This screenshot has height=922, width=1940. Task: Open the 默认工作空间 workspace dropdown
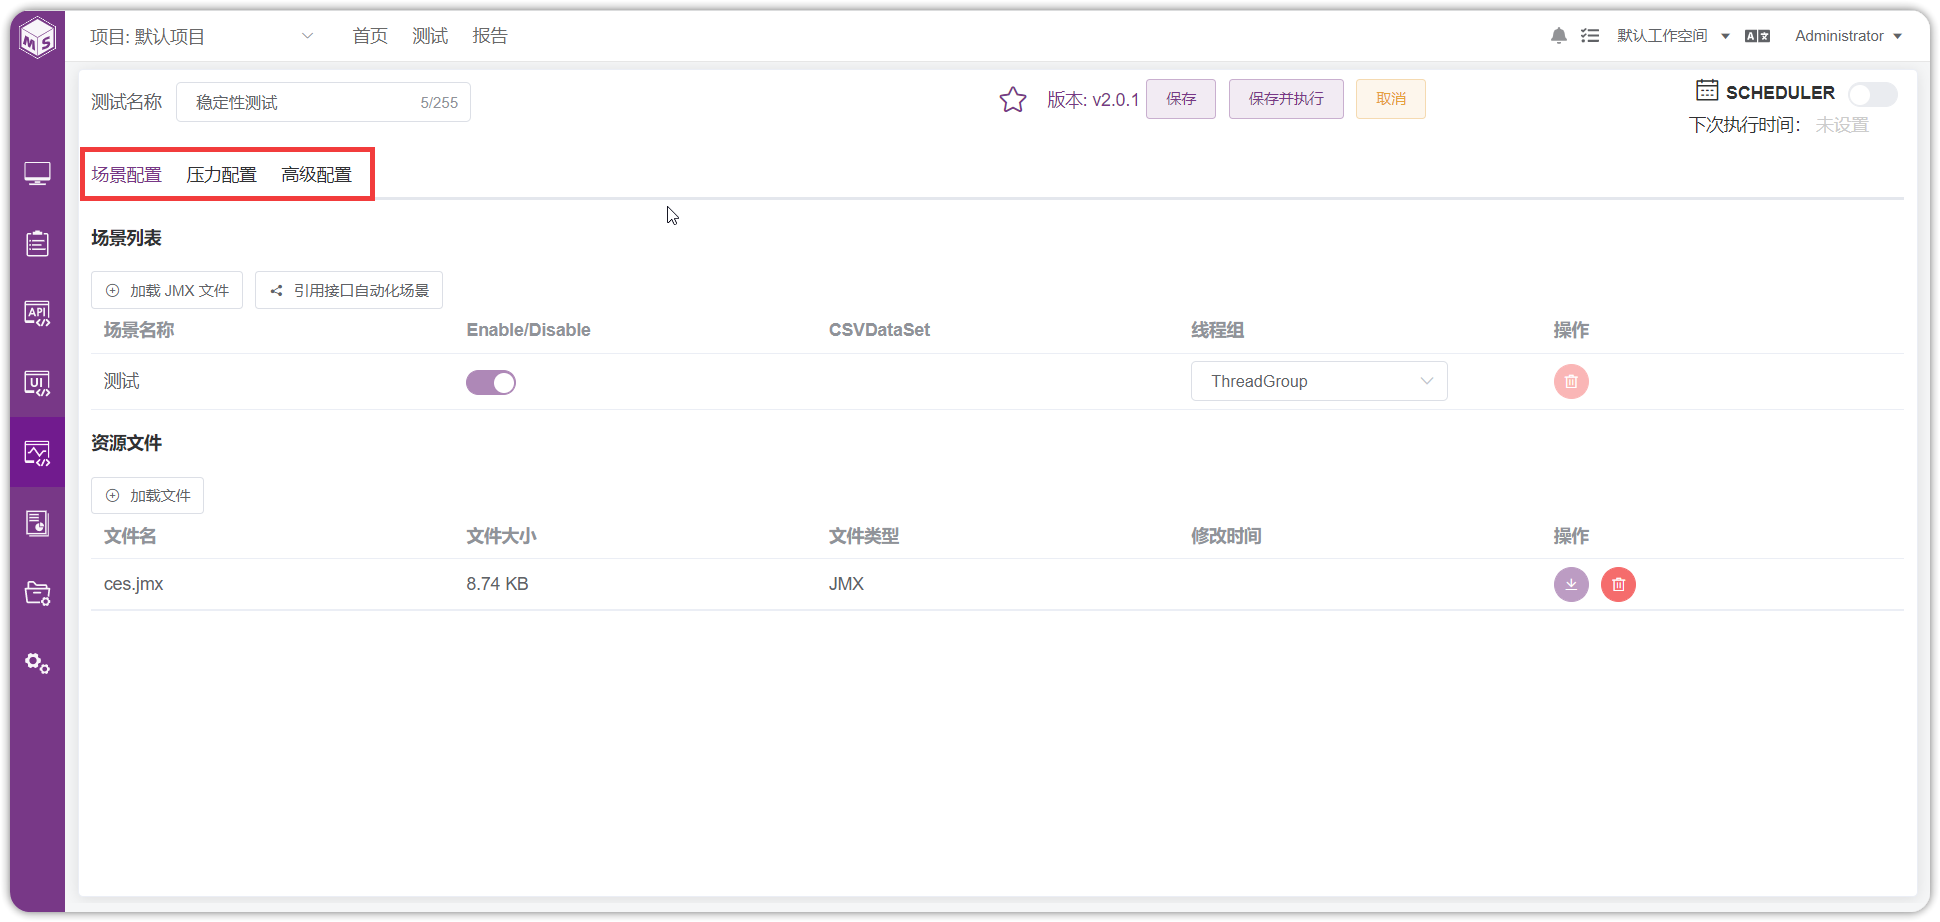[x=1673, y=36]
